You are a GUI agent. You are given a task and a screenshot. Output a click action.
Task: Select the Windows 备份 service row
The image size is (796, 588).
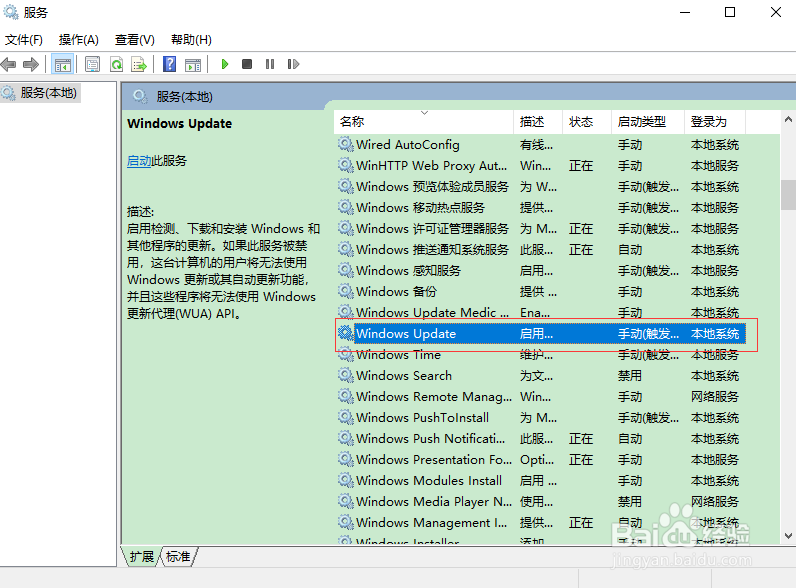pos(540,291)
